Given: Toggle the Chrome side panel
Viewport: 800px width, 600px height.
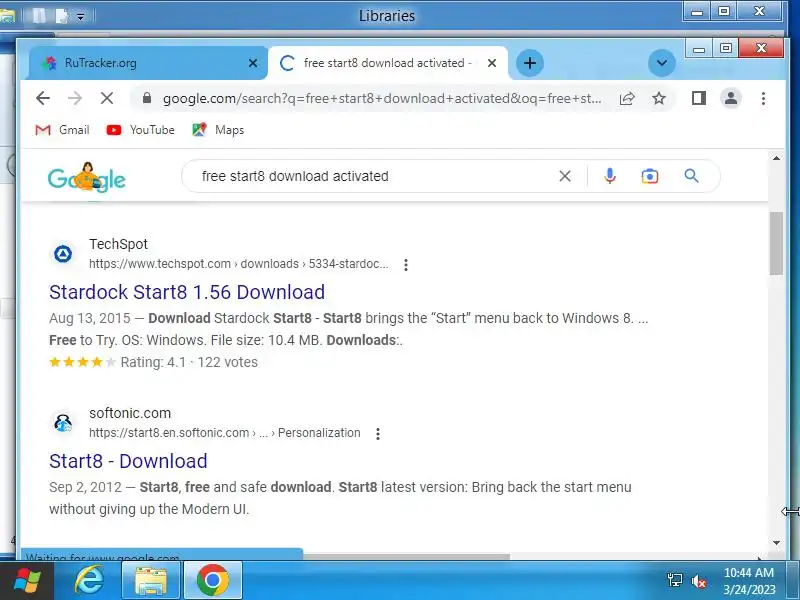Looking at the screenshot, I should point(698,98).
